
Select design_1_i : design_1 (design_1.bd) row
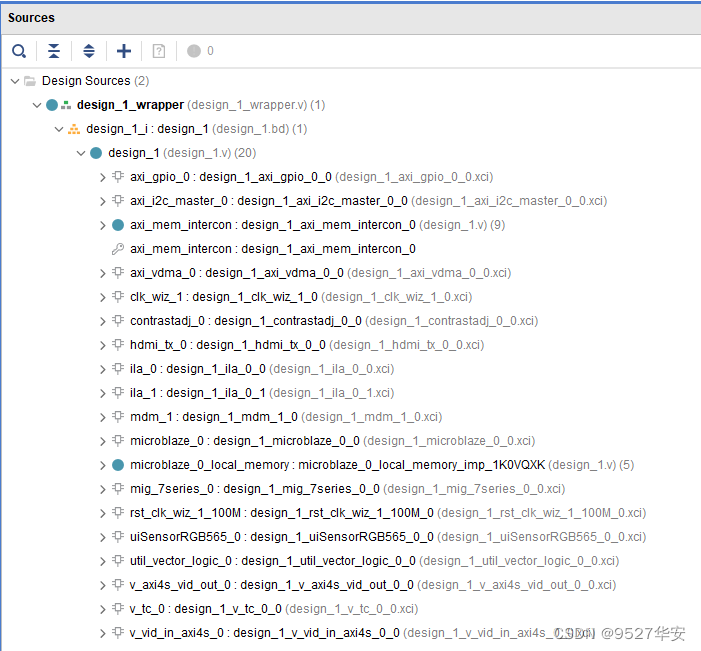[197, 129]
